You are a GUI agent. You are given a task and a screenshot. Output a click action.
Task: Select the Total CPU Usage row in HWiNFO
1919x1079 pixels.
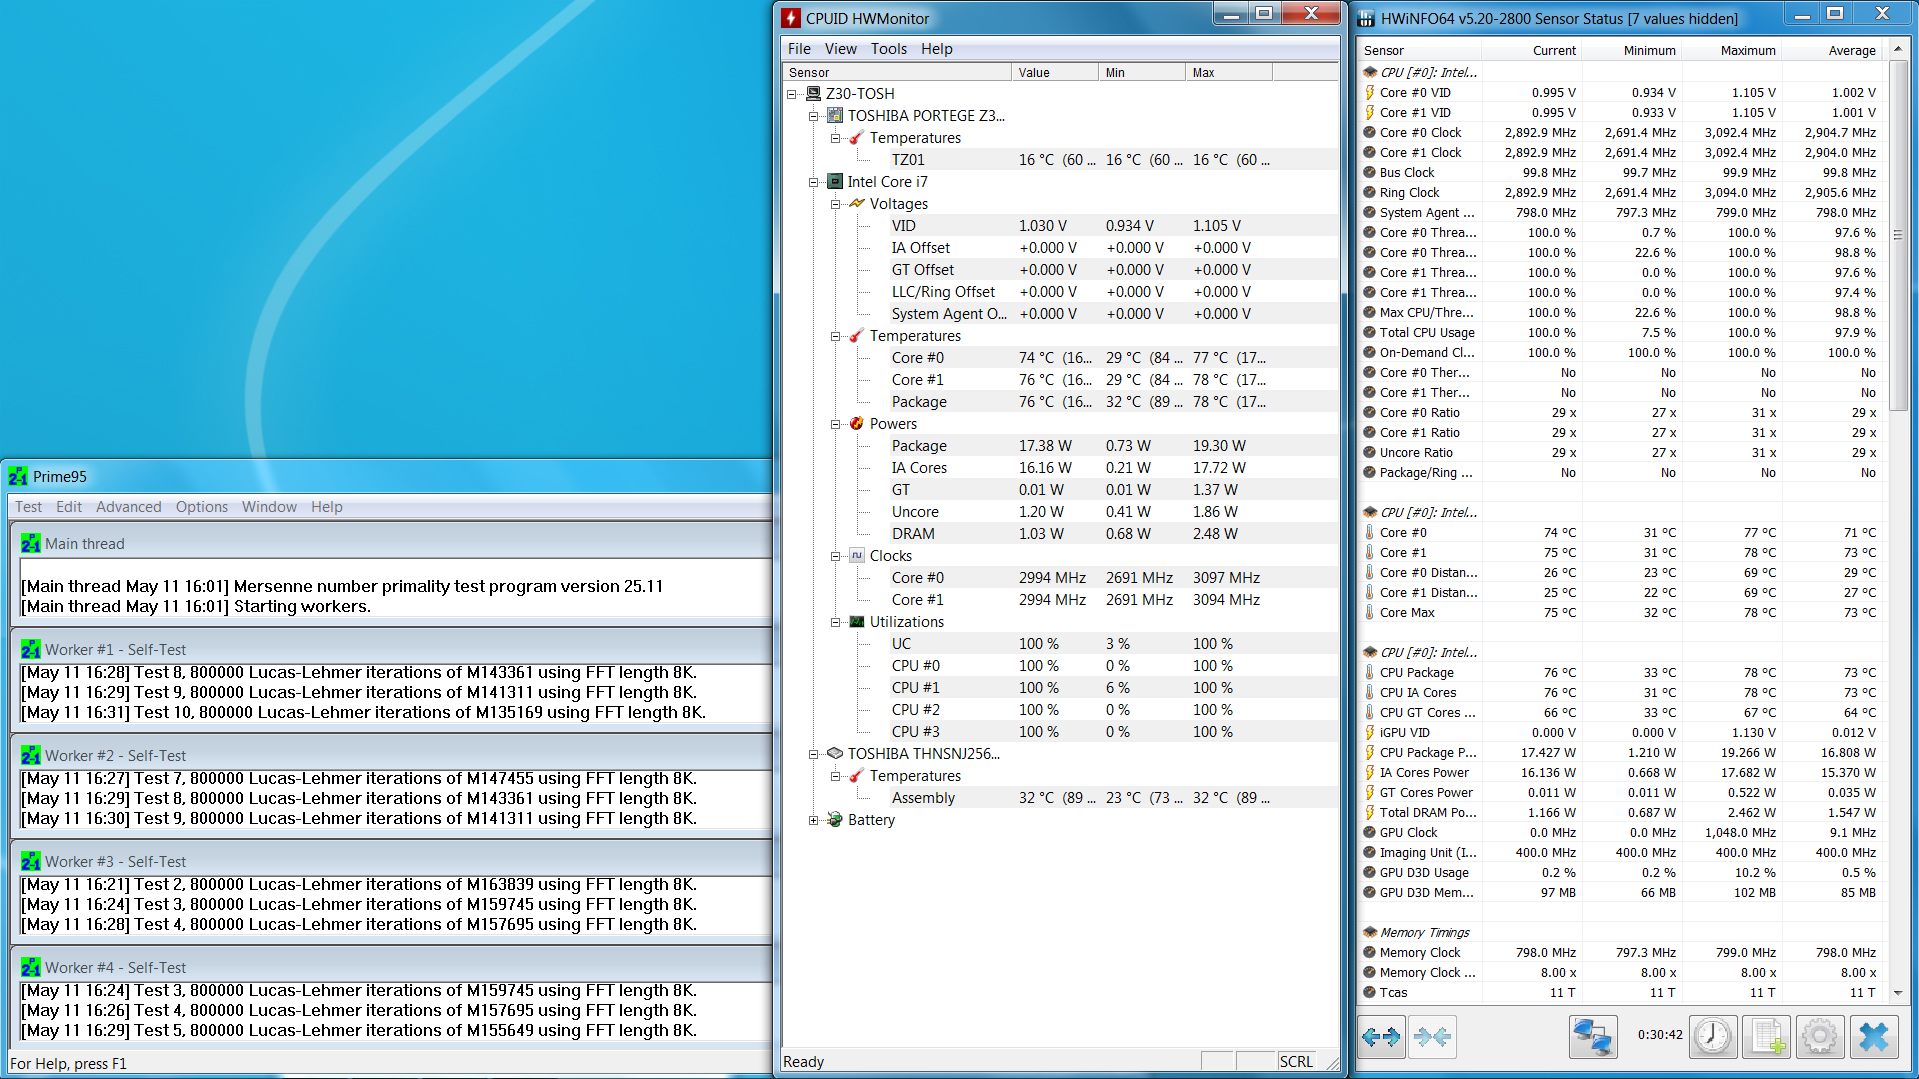coord(1621,332)
